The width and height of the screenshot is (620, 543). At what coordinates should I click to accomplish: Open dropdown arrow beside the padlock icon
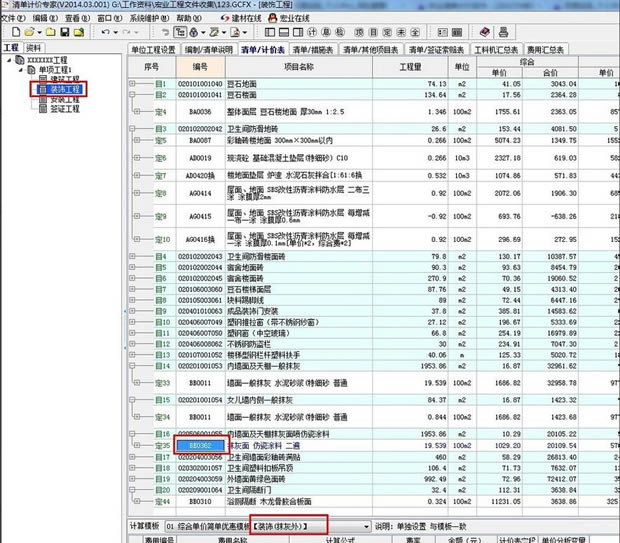point(203,33)
